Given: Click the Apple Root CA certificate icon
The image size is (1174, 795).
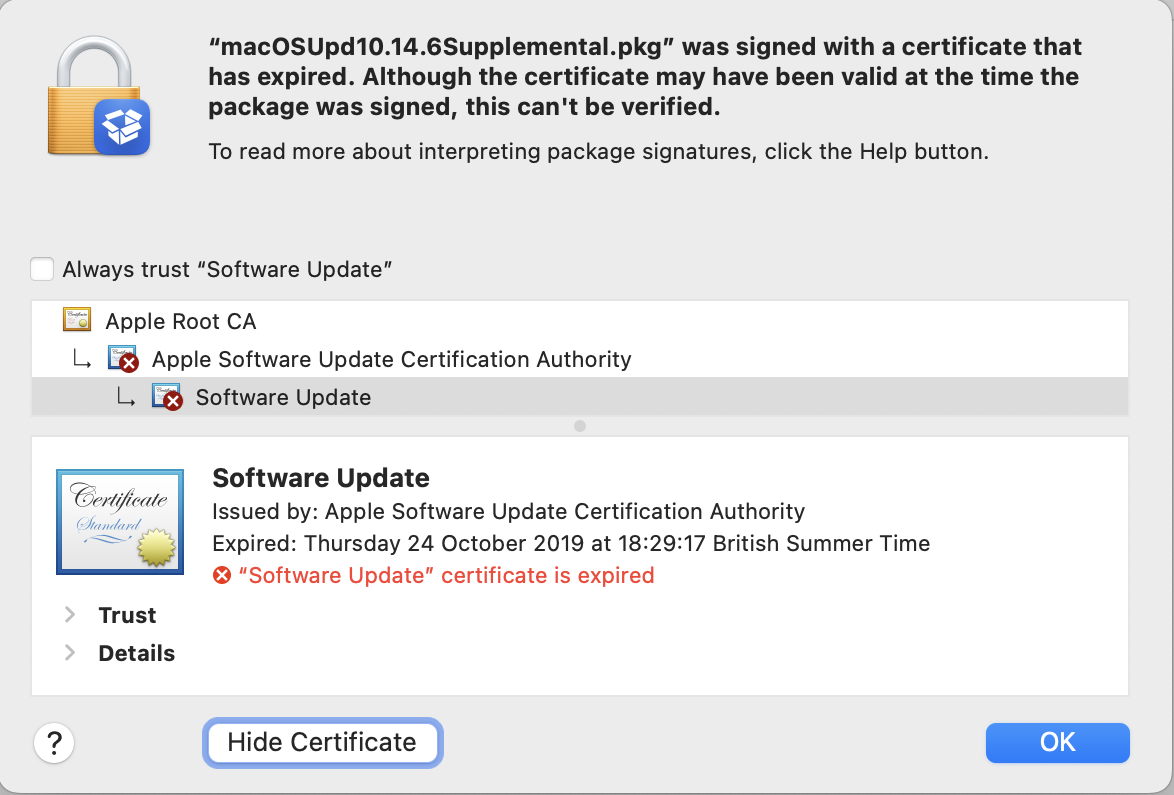Looking at the screenshot, I should [x=77, y=321].
